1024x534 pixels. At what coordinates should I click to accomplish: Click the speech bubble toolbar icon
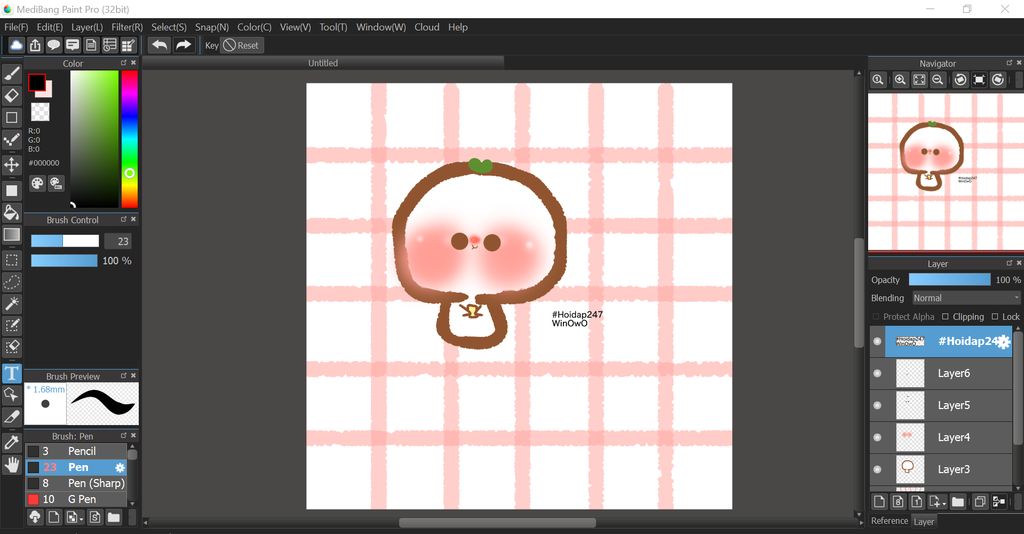(x=54, y=45)
